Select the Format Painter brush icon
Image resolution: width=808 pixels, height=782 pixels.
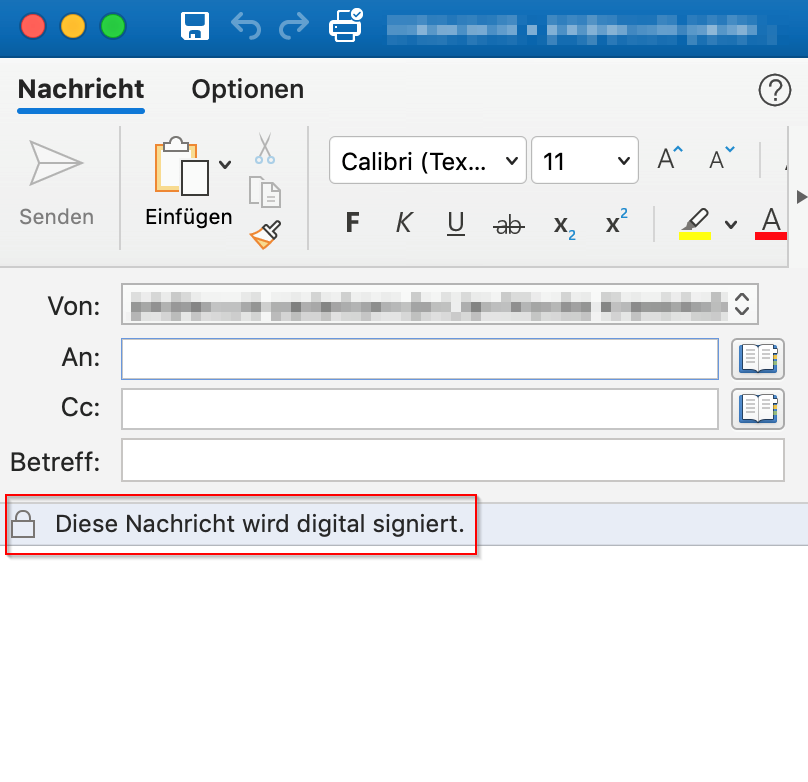(x=264, y=234)
